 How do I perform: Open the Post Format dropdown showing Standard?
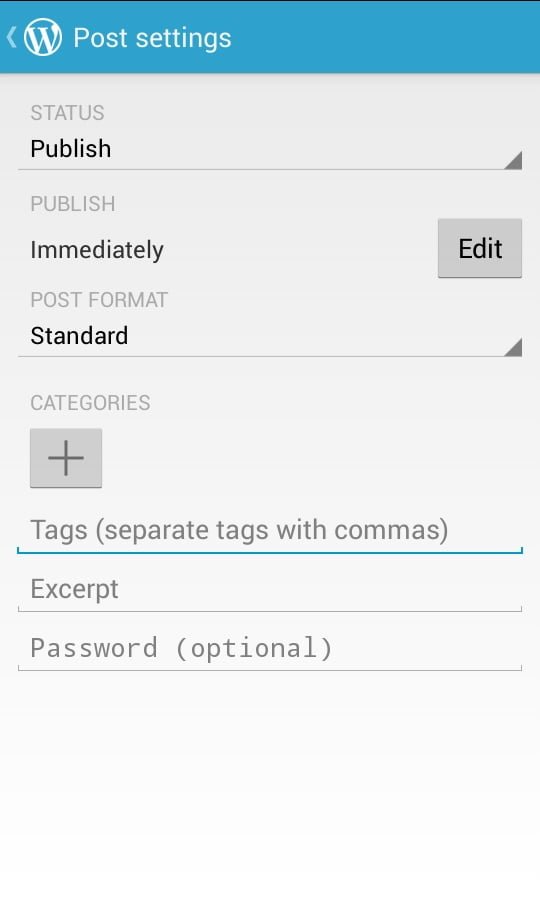click(270, 336)
